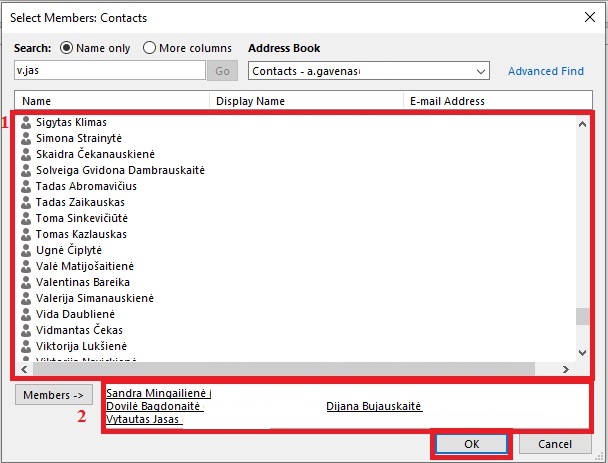Click contact icon beside Vidmantas Čekas

(x=27, y=330)
